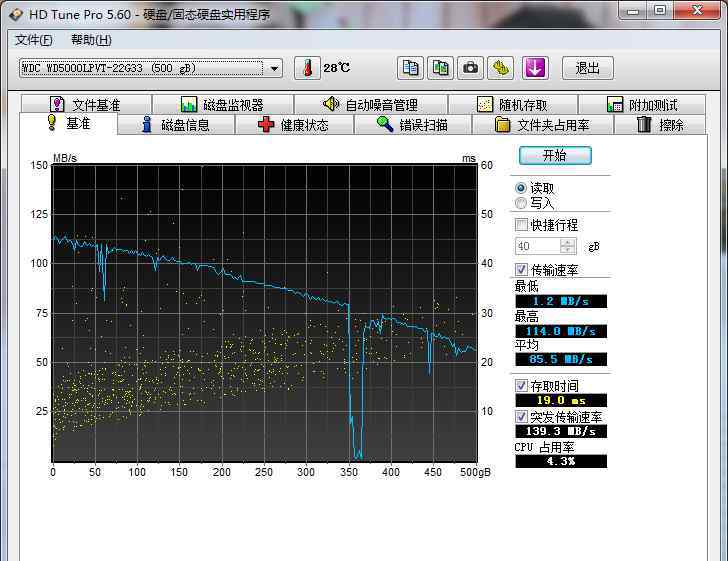The height and width of the screenshot is (561, 728).
Task: Click minimum value 1.2 MB/s
Action: tap(561, 301)
